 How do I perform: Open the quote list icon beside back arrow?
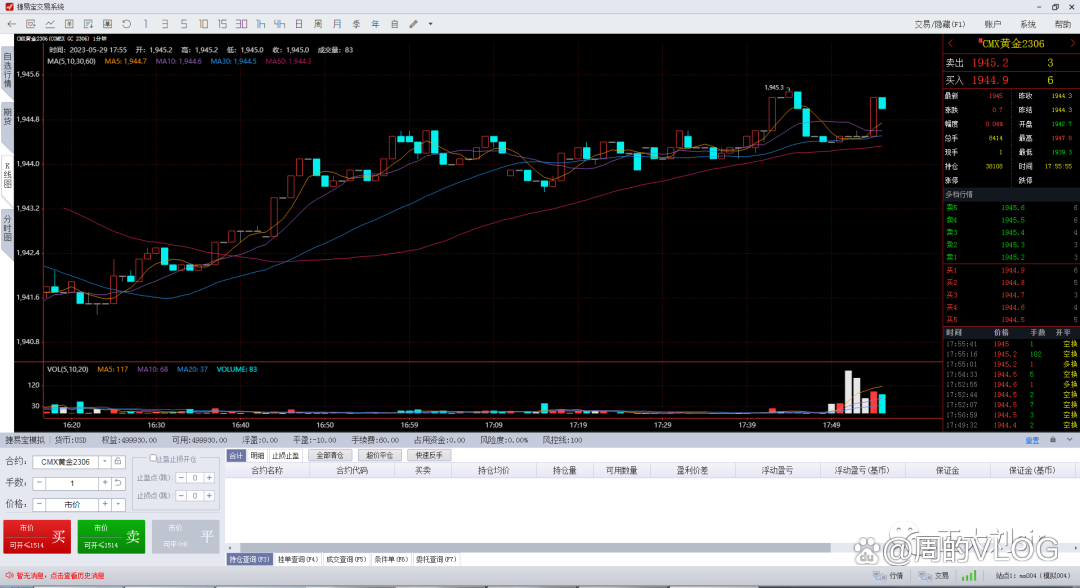30,24
